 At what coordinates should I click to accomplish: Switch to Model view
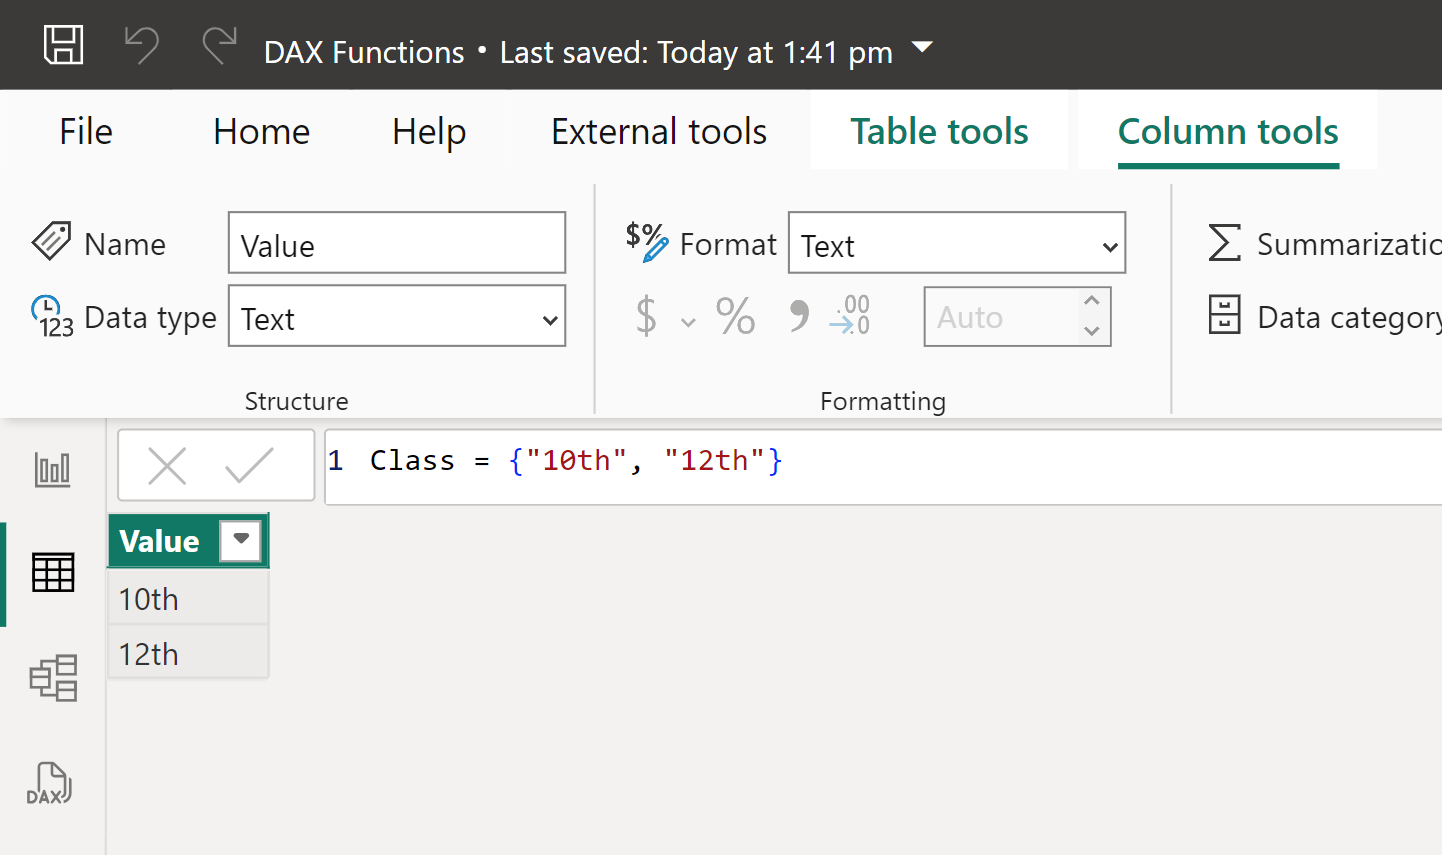point(50,678)
